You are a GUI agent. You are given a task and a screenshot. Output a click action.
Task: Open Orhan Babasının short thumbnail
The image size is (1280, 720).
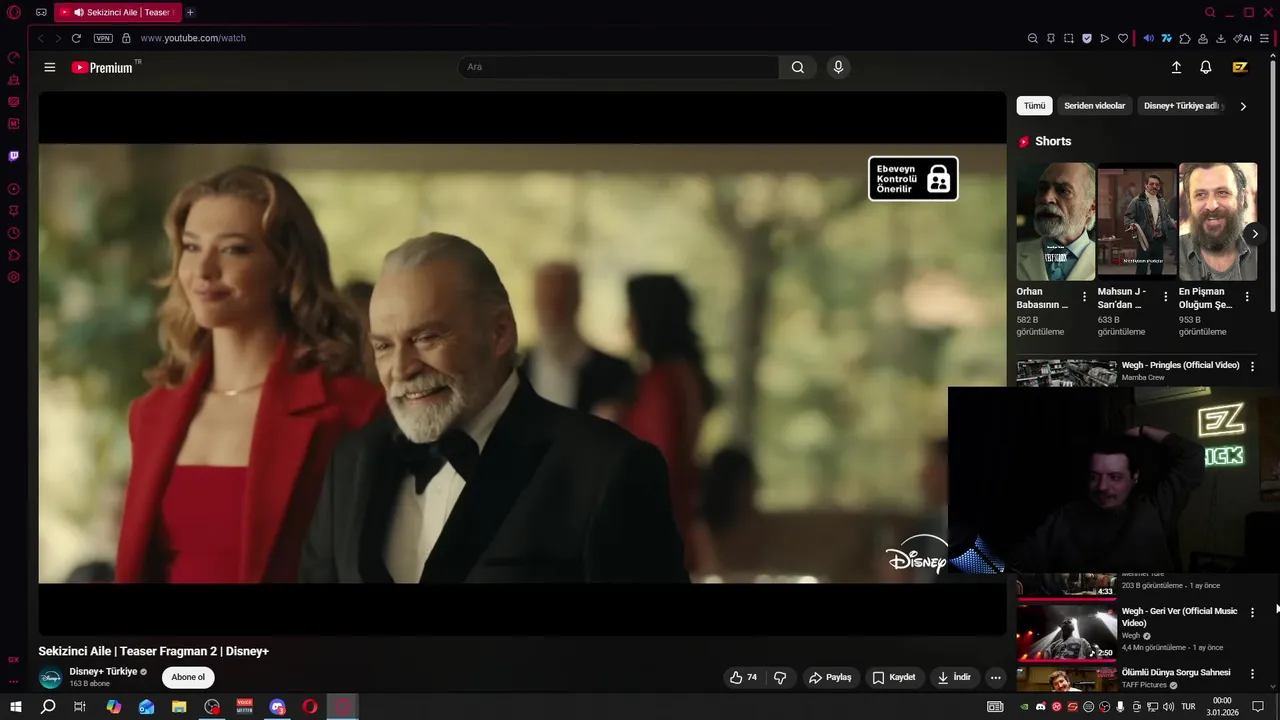(1056, 222)
